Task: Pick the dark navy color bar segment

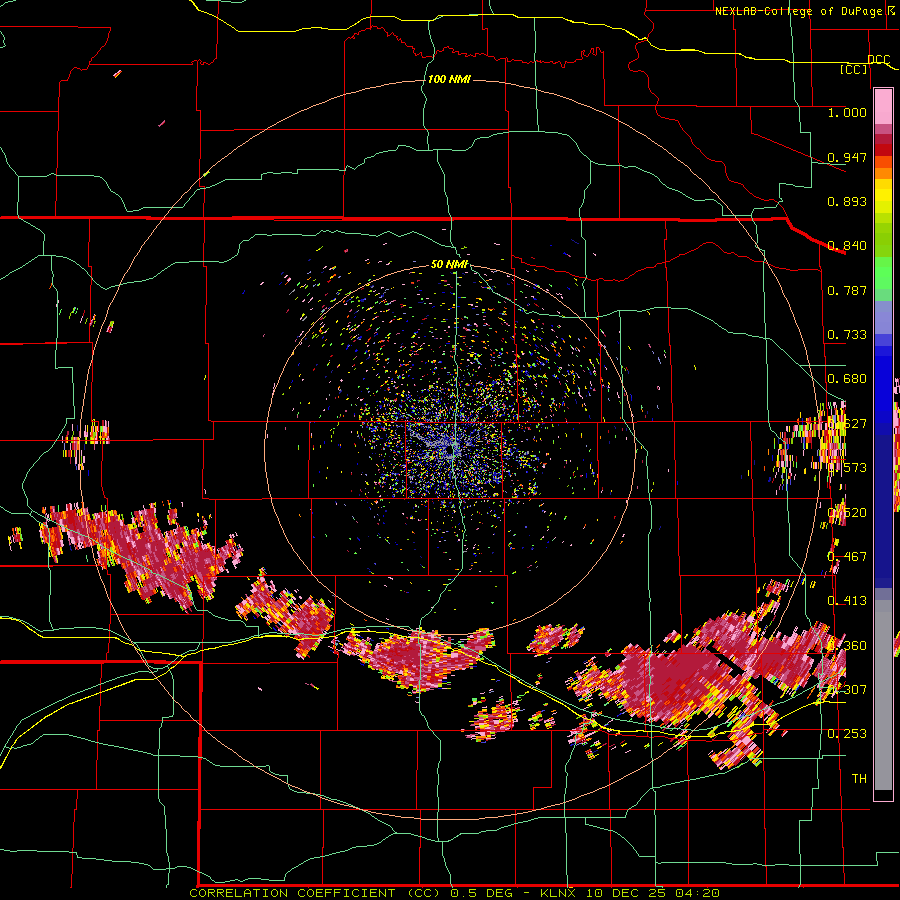Action: (x=883, y=511)
